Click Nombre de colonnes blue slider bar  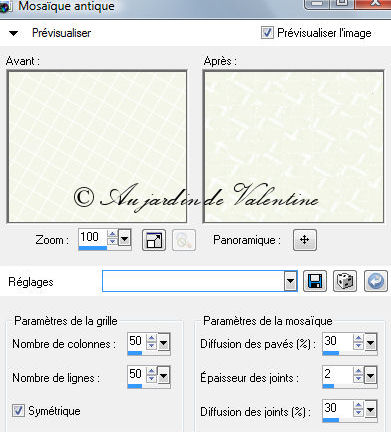pos(135,353)
